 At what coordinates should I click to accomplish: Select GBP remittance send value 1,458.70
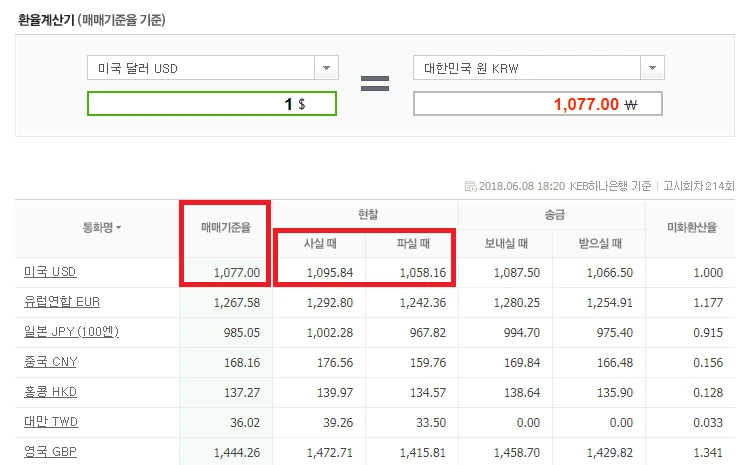tap(516, 452)
